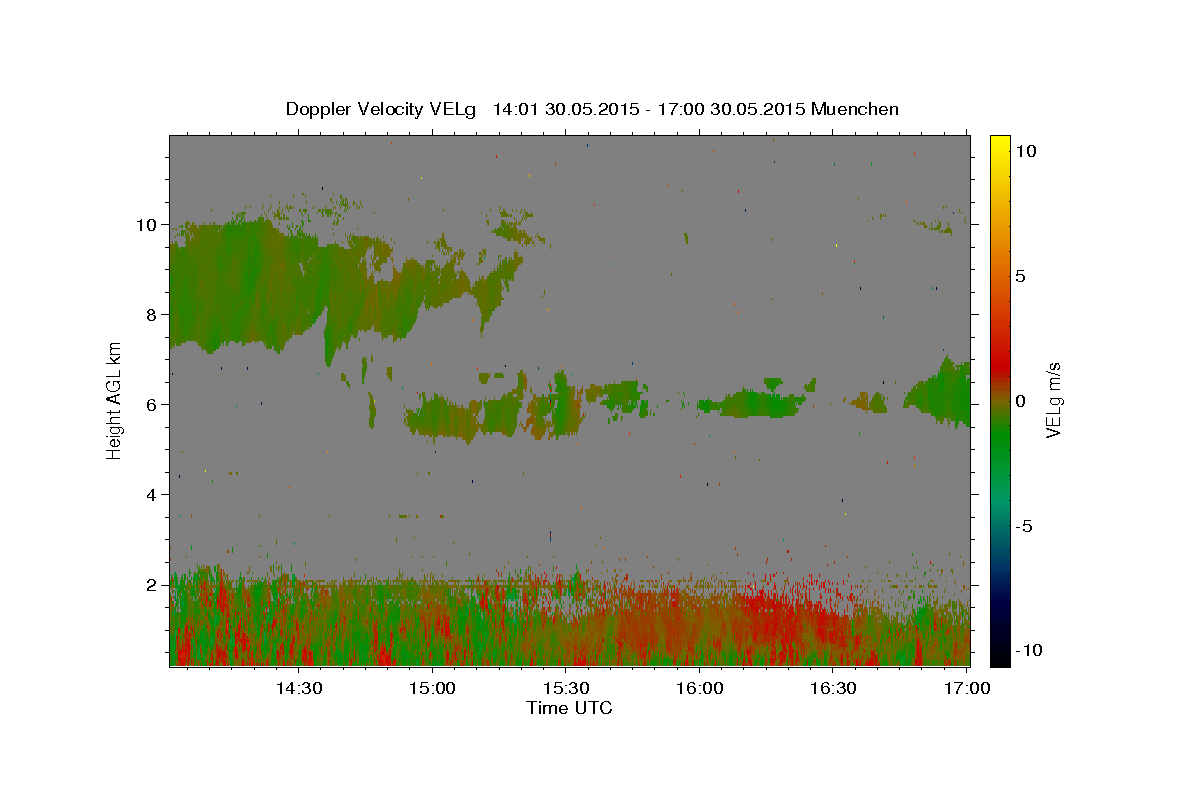Click the plot title 'Doppler Velocity VELg'
The height and width of the screenshot is (800, 1200).
click(383, 109)
